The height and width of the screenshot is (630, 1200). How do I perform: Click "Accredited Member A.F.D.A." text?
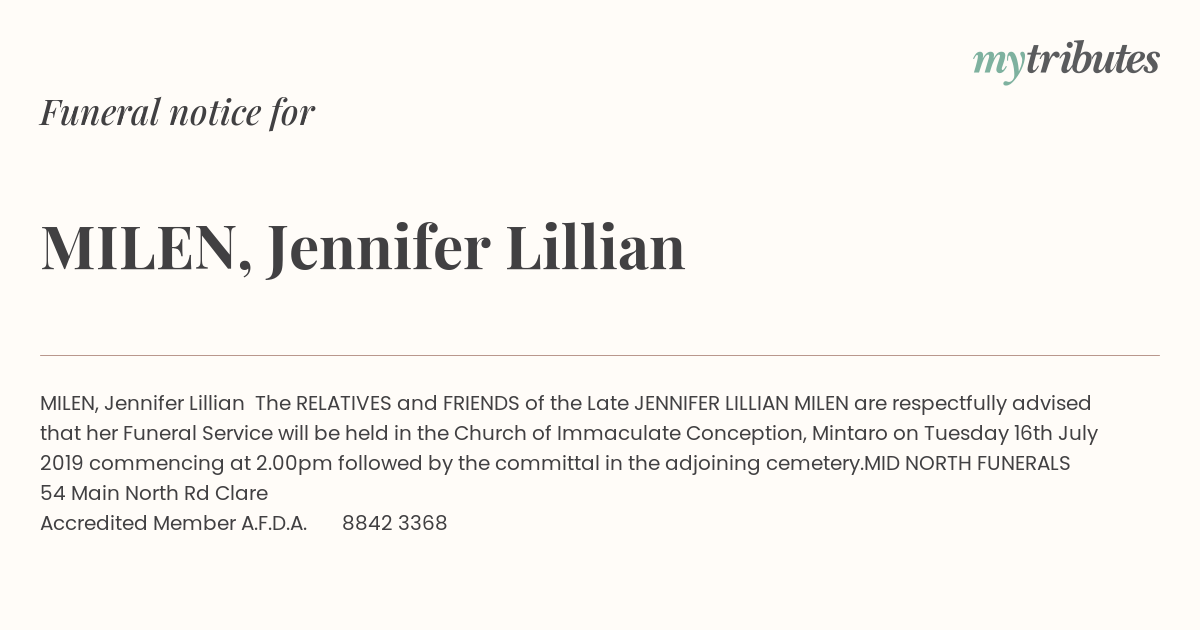point(174,523)
